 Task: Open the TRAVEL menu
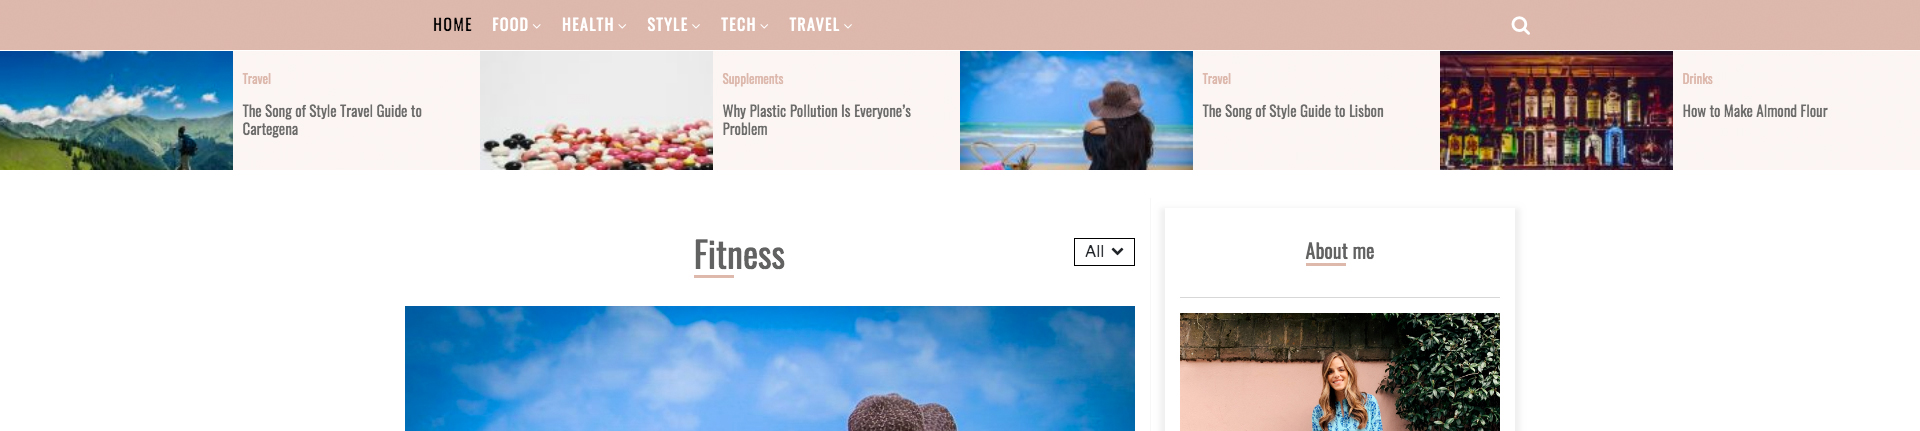(x=820, y=25)
